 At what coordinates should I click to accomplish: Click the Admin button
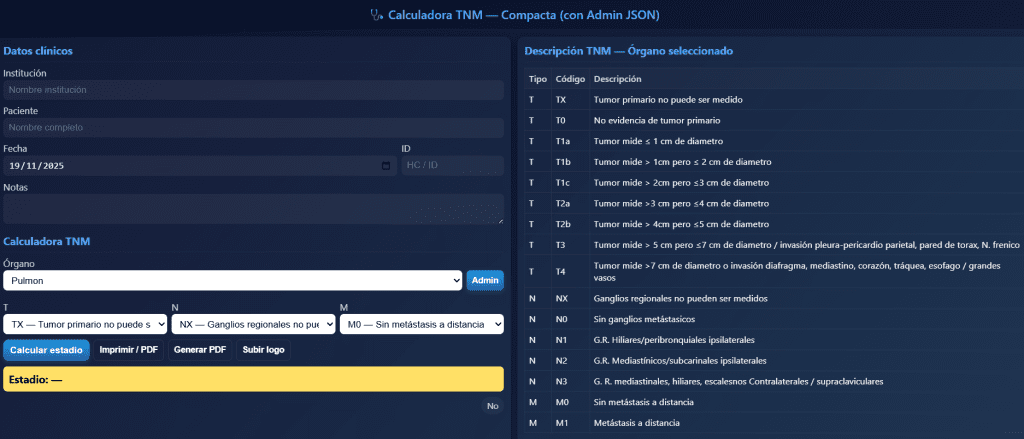click(x=485, y=280)
